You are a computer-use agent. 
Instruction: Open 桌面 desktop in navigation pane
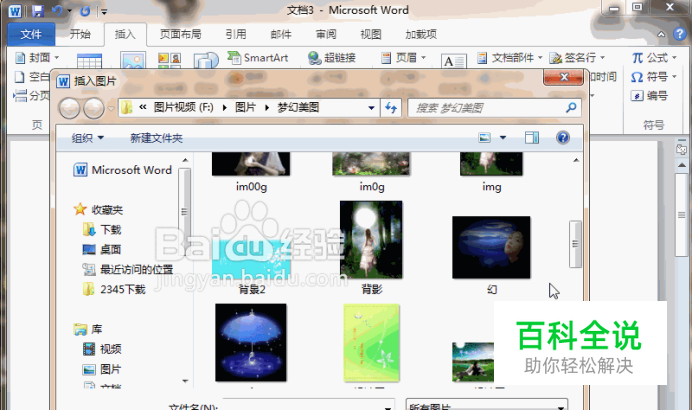[x=102, y=249]
